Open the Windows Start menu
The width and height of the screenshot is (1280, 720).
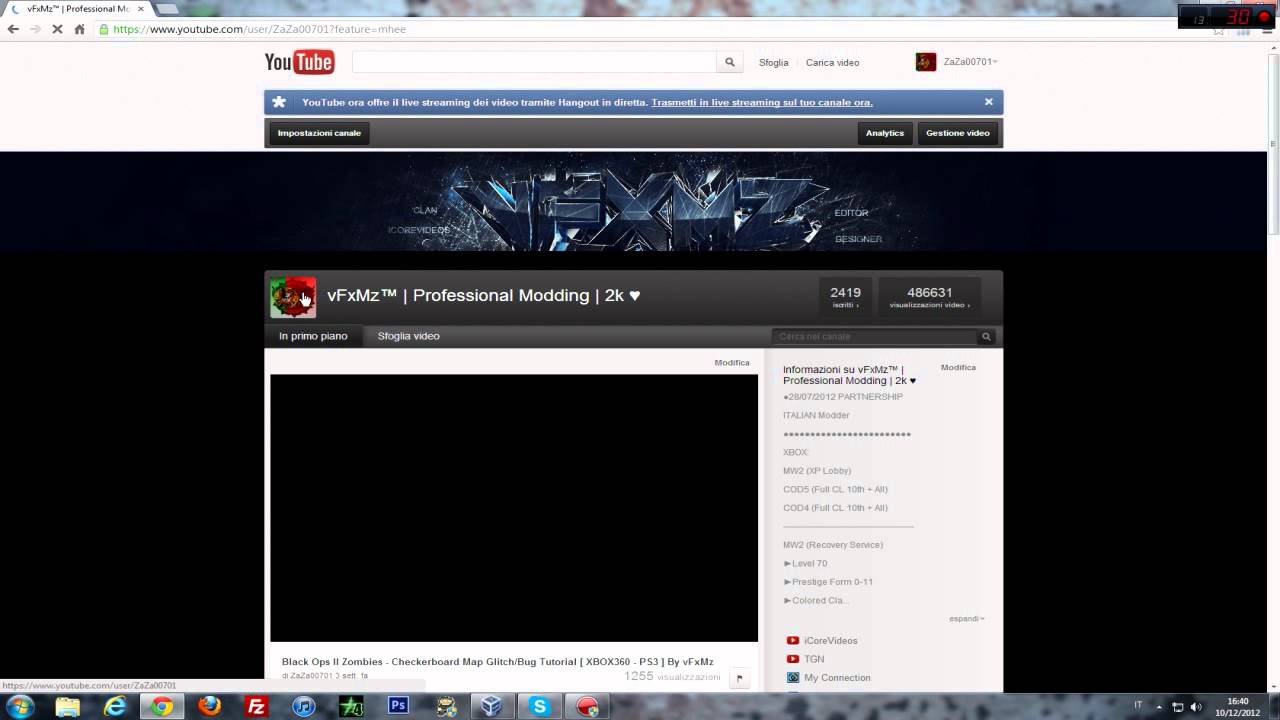point(20,706)
